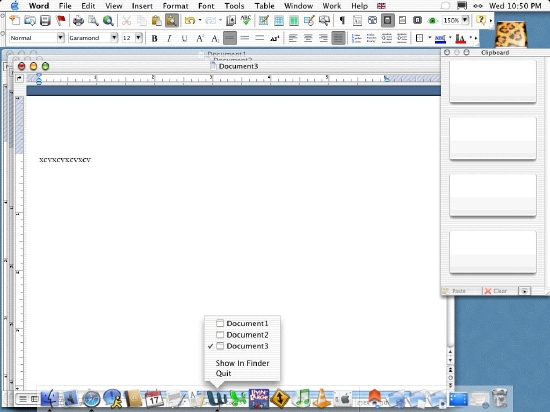
Task: Apply bulleted list formatting
Action: (x=371, y=38)
